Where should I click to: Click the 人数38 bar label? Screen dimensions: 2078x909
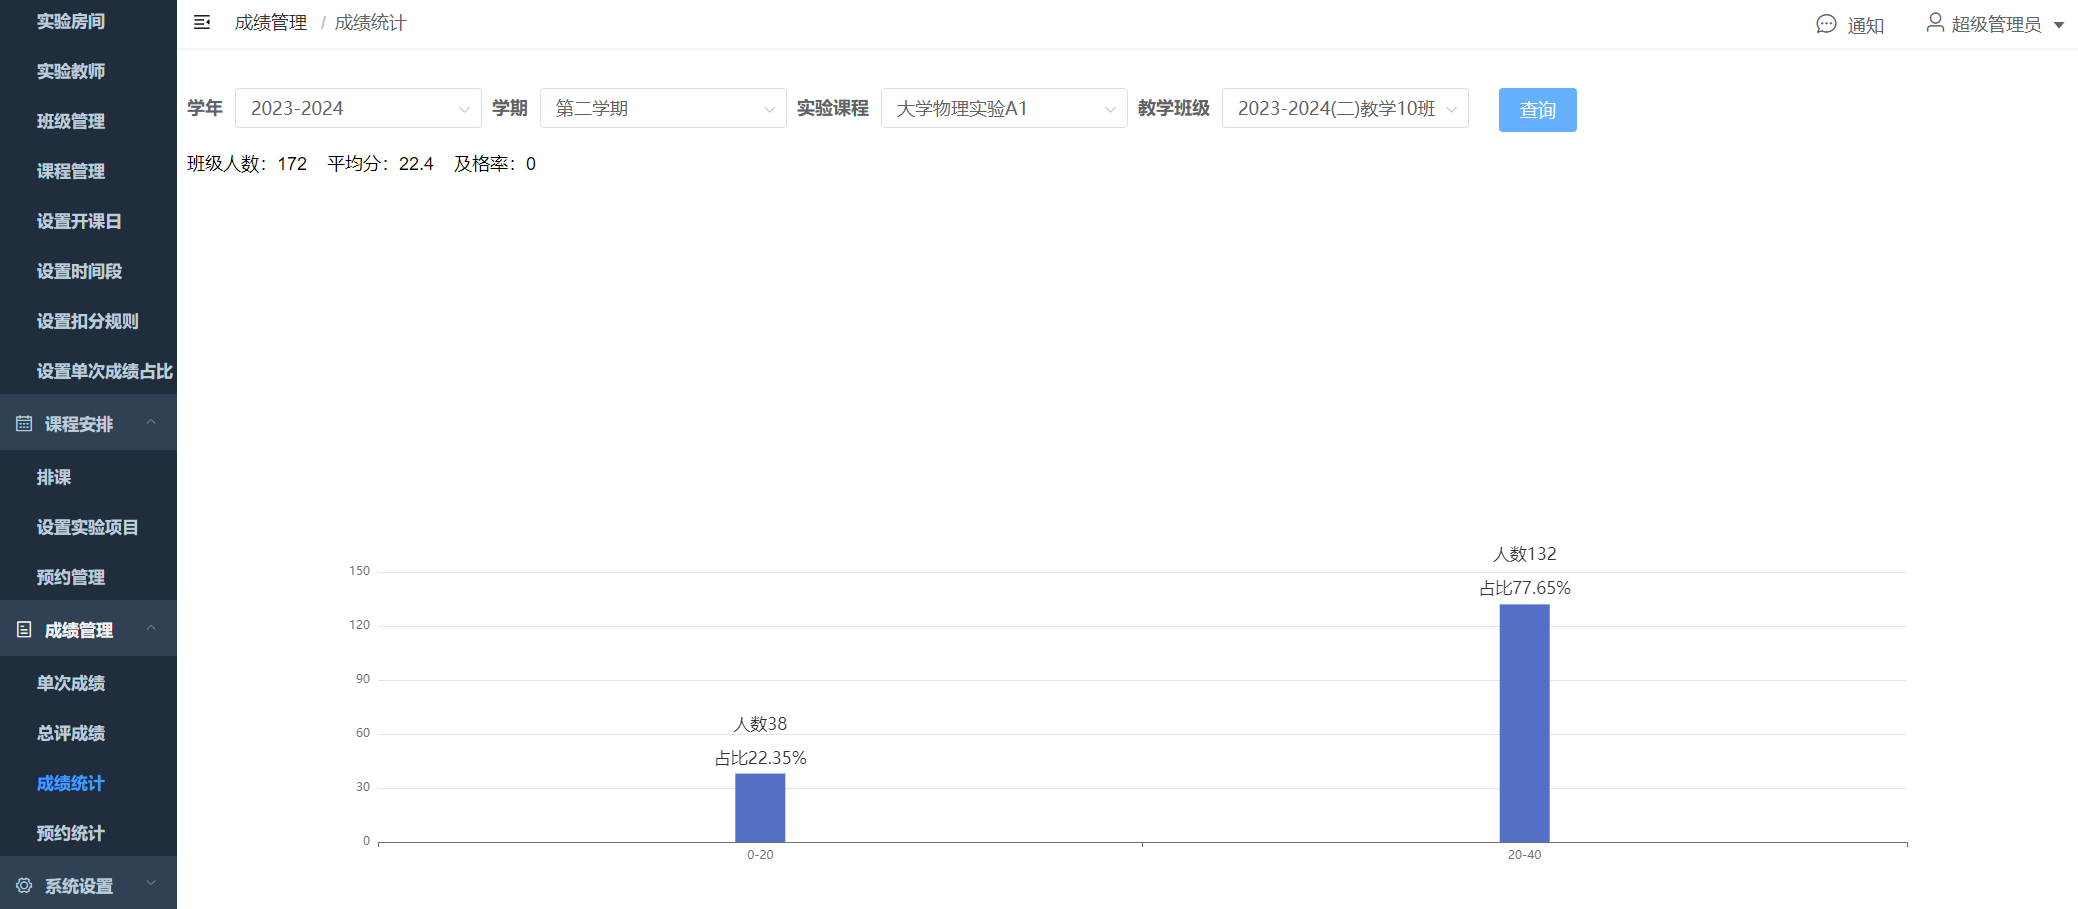point(760,724)
